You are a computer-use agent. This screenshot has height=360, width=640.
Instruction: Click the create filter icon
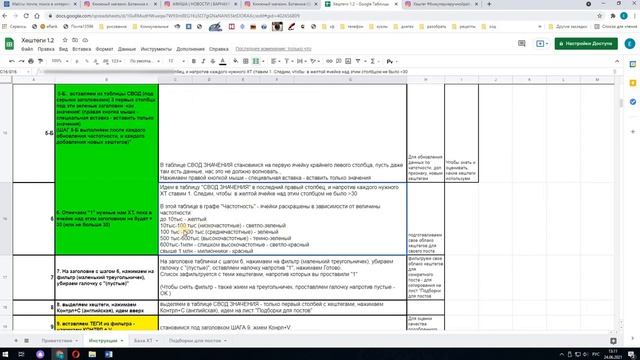click(x=358, y=61)
